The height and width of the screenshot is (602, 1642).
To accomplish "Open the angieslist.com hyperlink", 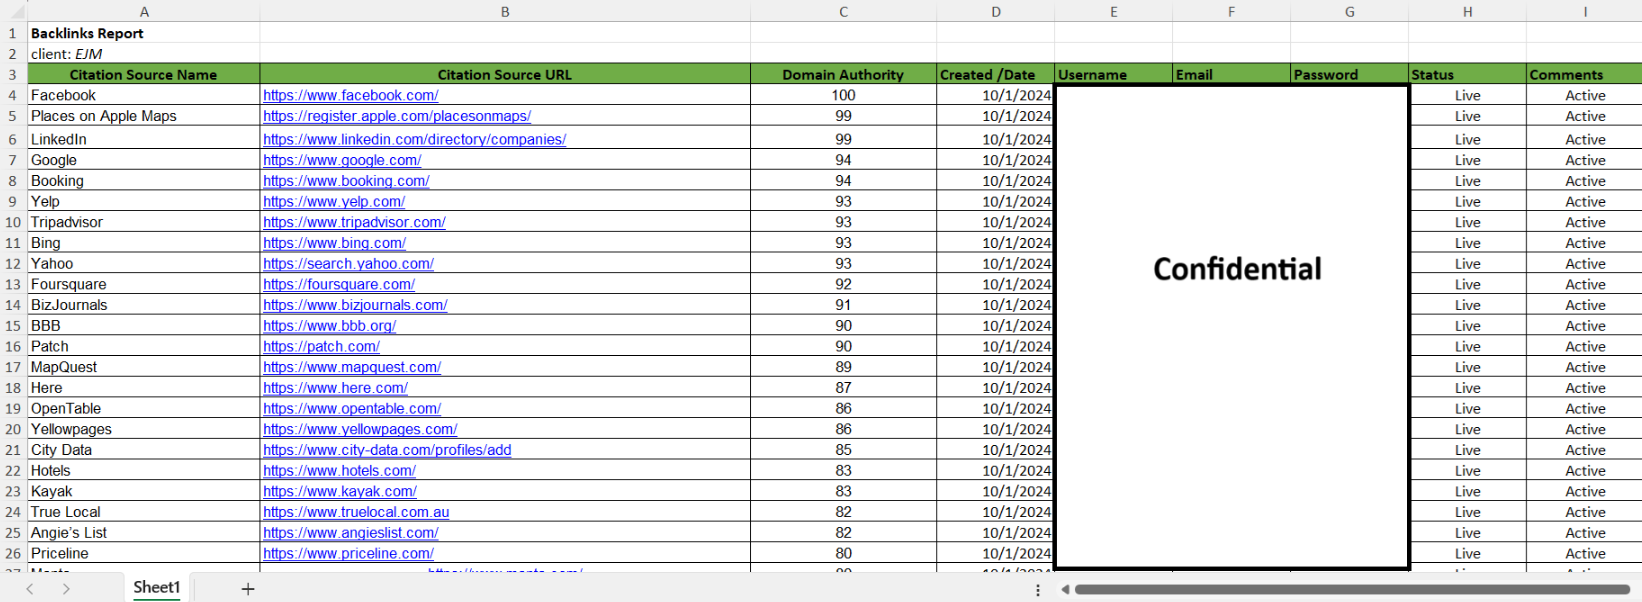I will (351, 534).
